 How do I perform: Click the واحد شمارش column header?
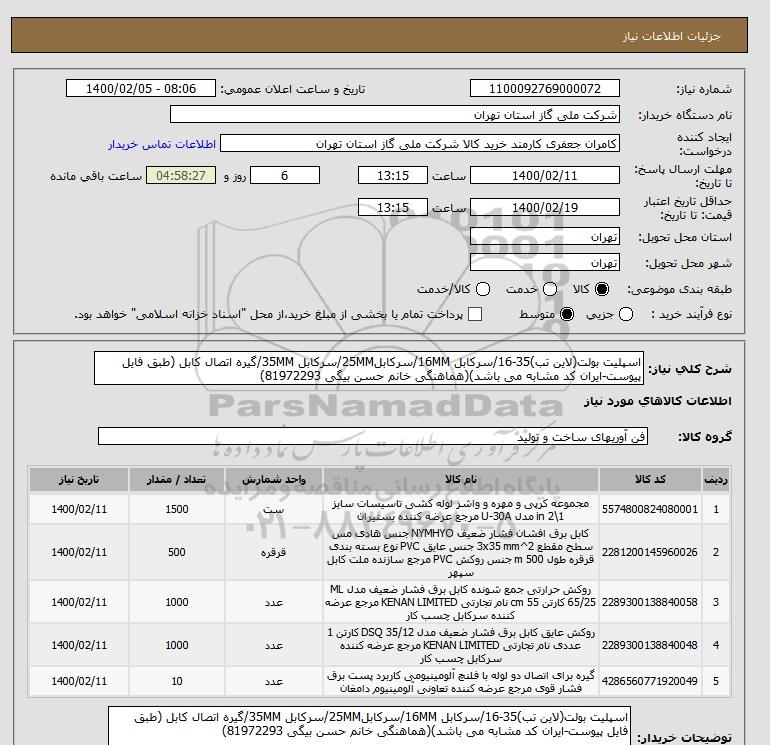(x=274, y=479)
